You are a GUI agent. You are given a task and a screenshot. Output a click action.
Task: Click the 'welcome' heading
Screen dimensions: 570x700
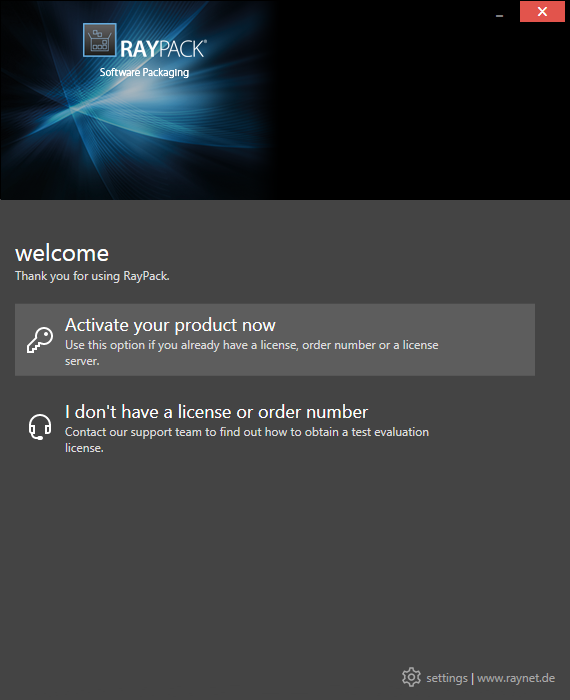(62, 253)
